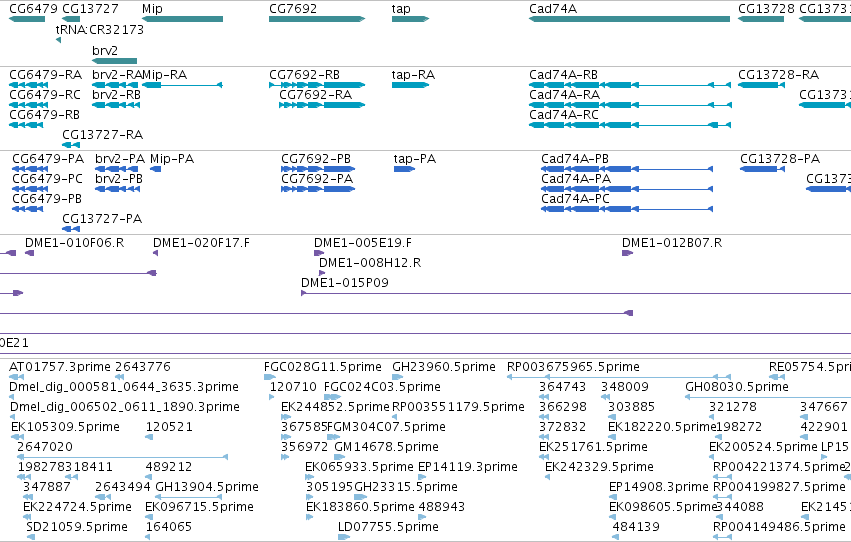Click the GH13904.5prime EST feature
Screen dimensions: 851x542
click(x=189, y=497)
